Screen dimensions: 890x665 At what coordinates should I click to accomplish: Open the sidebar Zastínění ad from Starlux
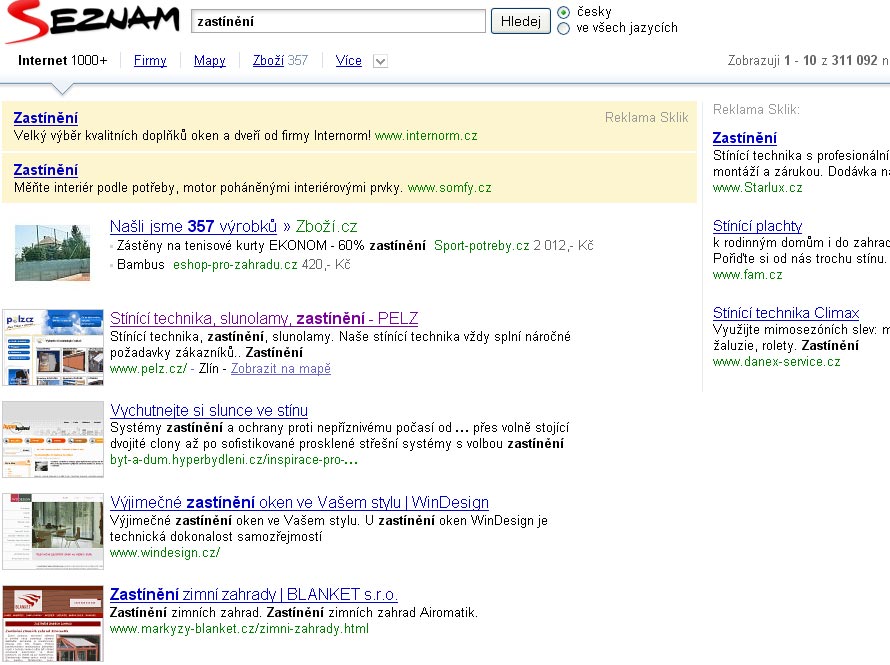(745, 138)
